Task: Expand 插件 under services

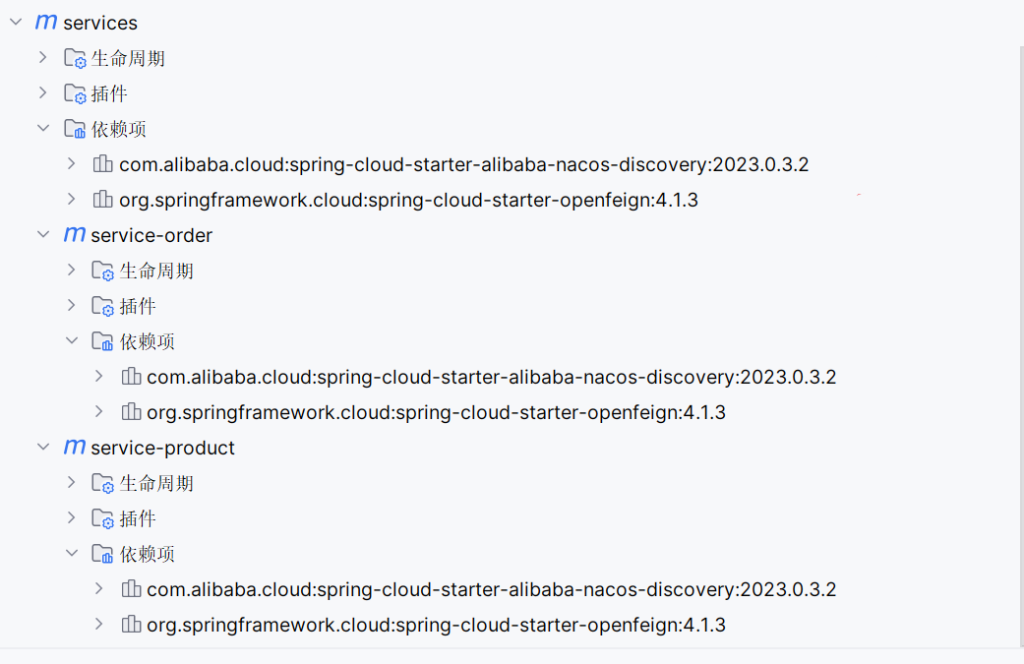Action: 43,93
